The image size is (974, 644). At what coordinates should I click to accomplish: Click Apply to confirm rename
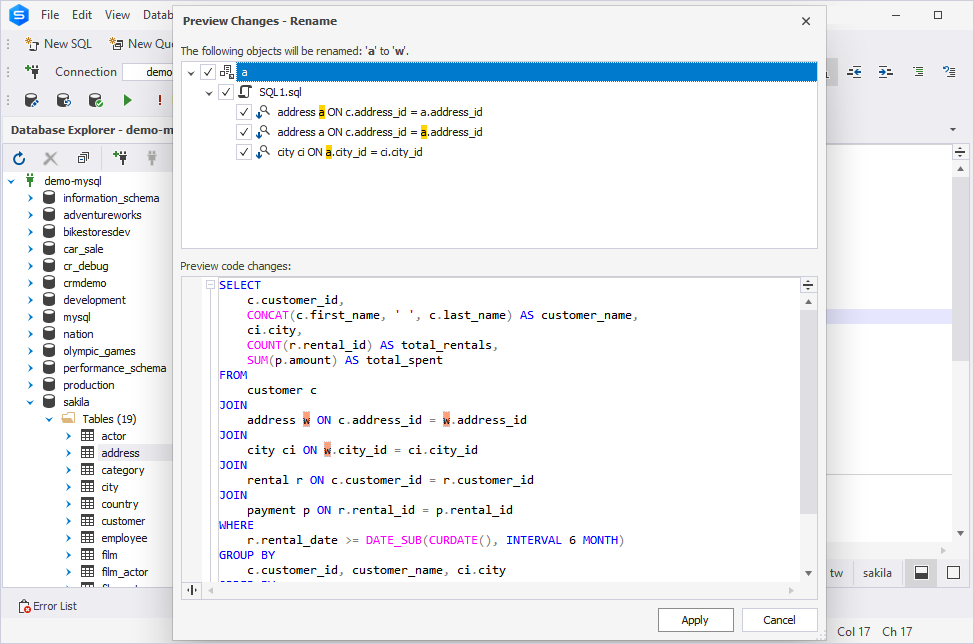click(695, 620)
